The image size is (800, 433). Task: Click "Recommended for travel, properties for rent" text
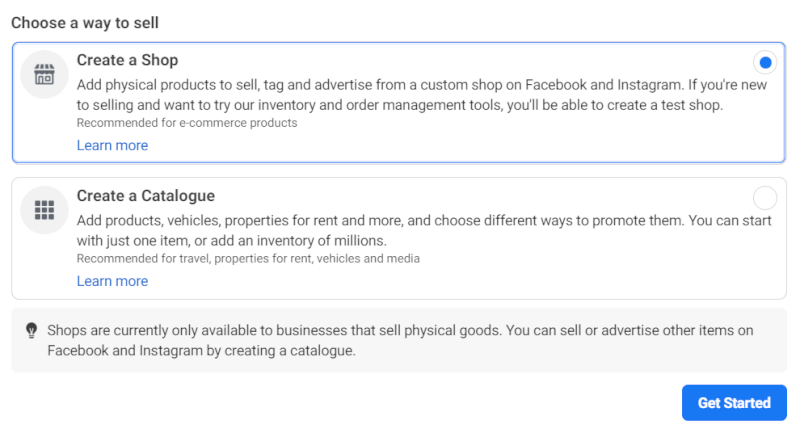[x=248, y=258]
